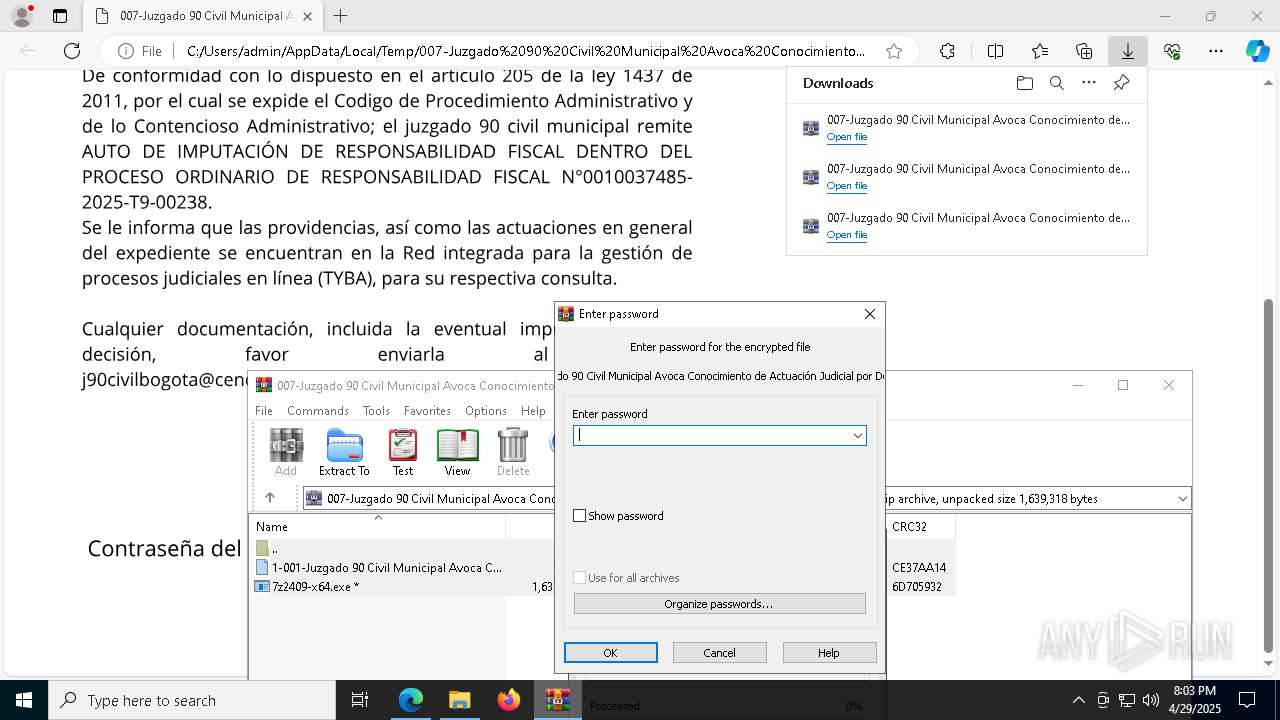The width and height of the screenshot is (1280, 720).
Task: Open file link for second download
Action: [x=847, y=186]
